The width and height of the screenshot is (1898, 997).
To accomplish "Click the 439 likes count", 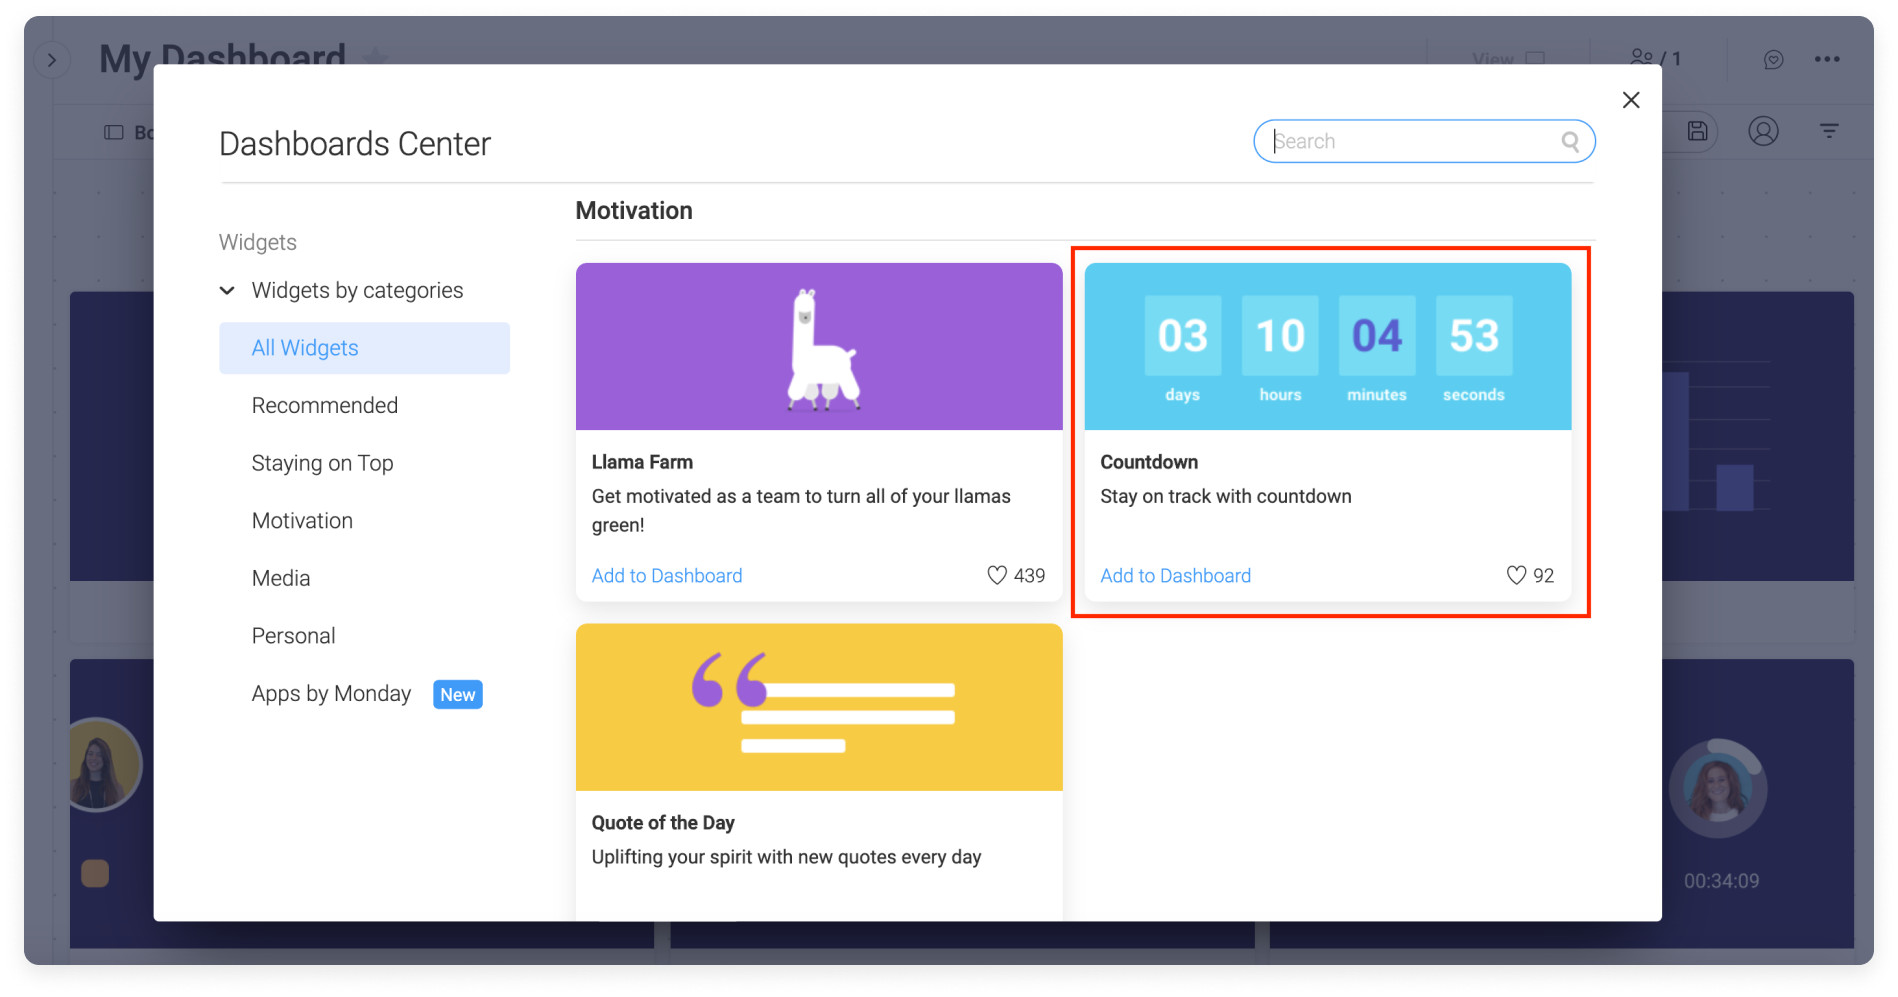I will coord(1029,576).
